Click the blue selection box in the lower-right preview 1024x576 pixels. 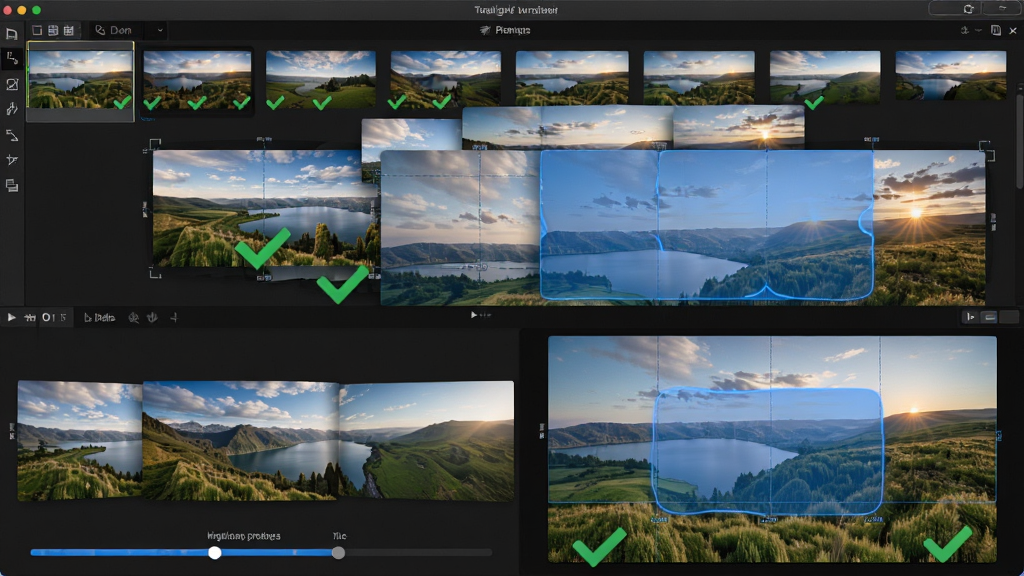pyautogui.click(x=768, y=451)
